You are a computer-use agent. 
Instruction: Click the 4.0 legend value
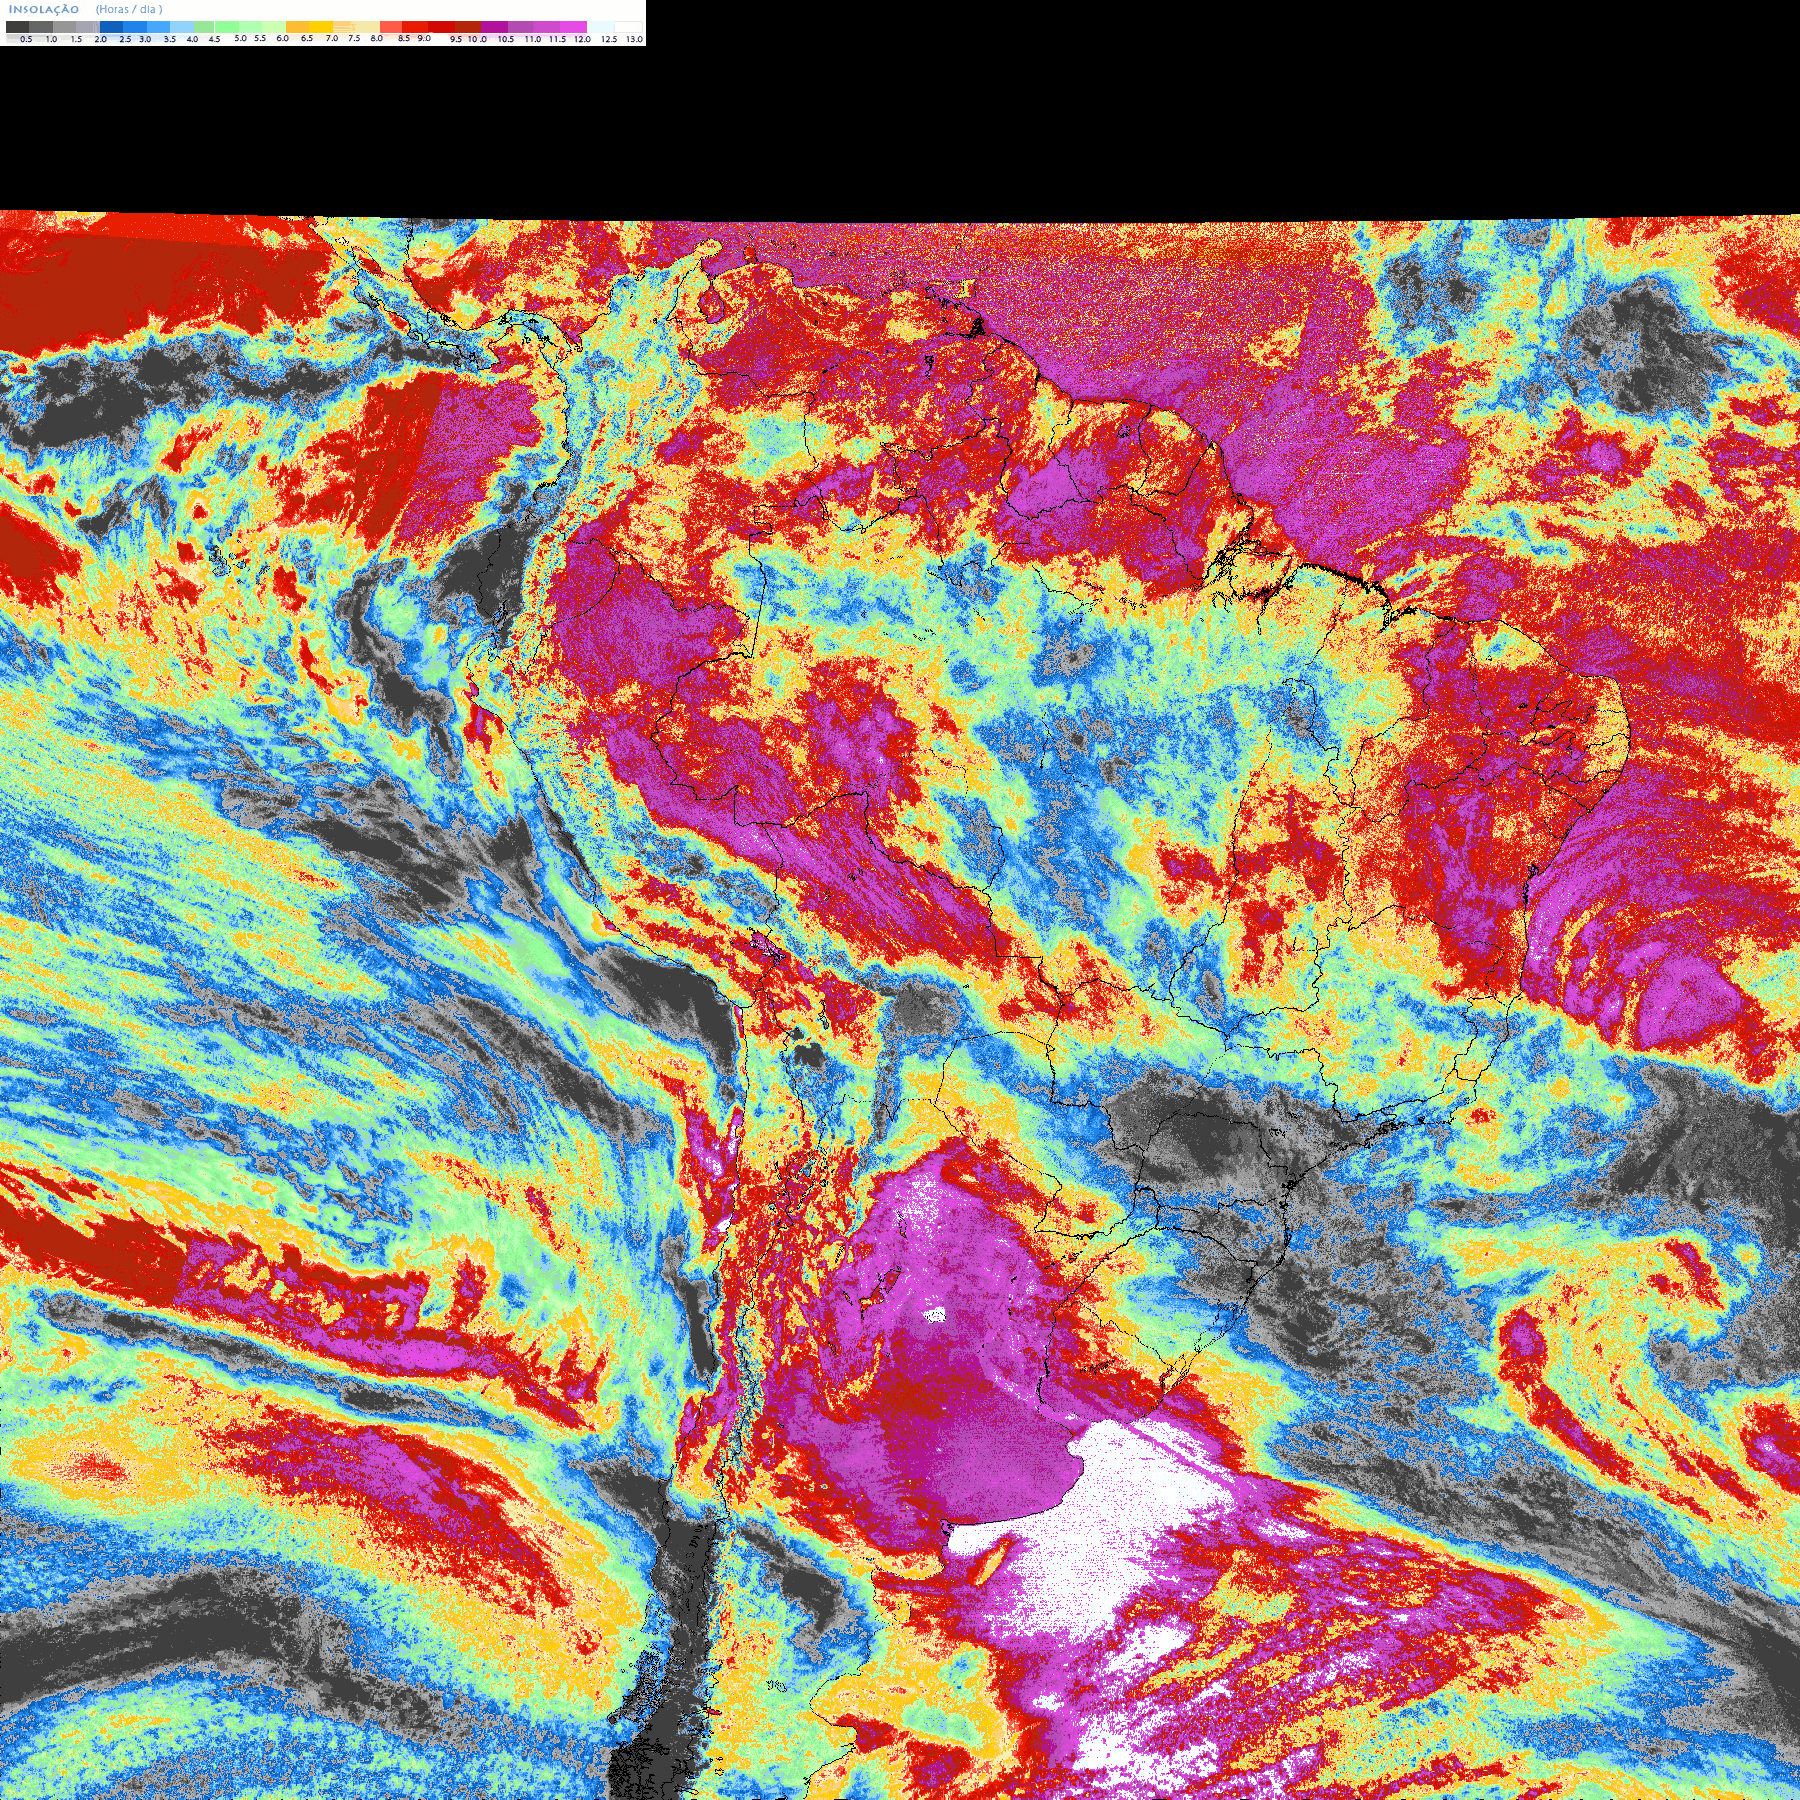pyautogui.click(x=192, y=39)
